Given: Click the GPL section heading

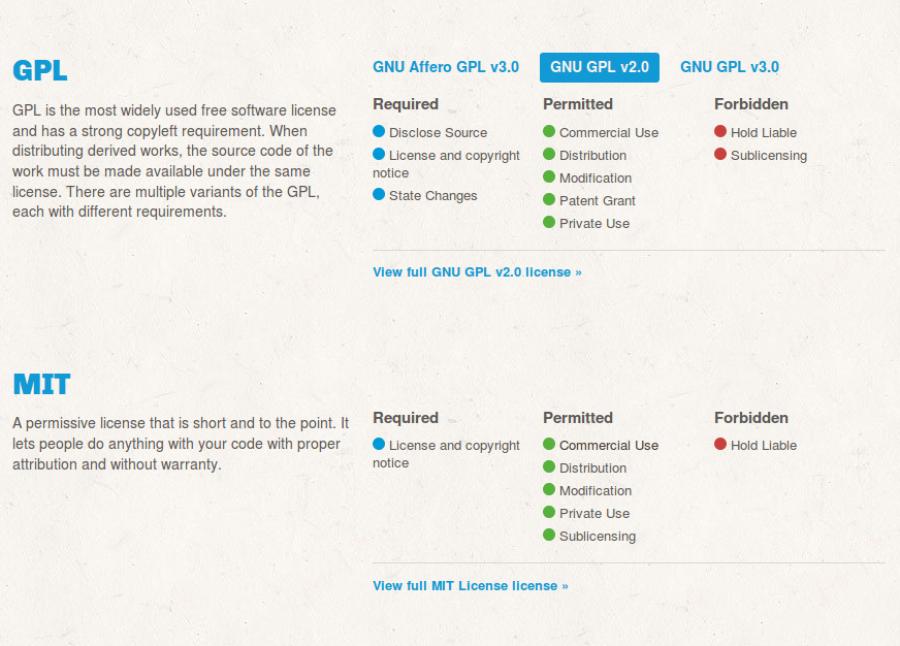Looking at the screenshot, I should coord(40,71).
